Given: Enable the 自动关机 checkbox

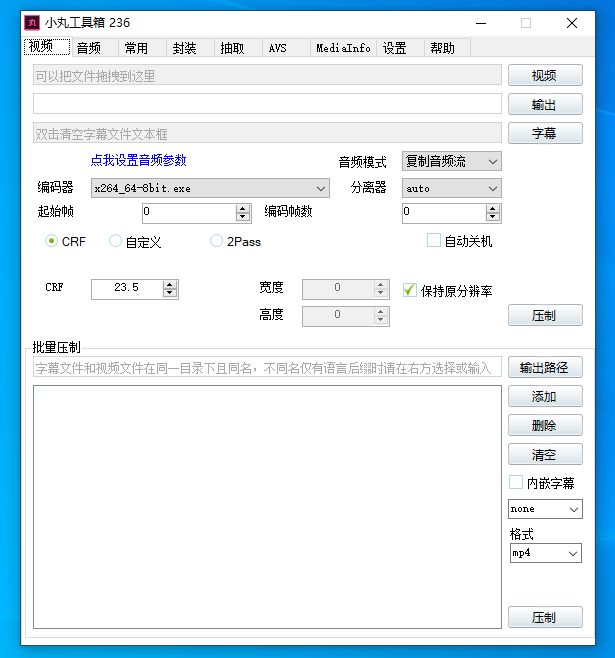Looking at the screenshot, I should tap(434, 241).
